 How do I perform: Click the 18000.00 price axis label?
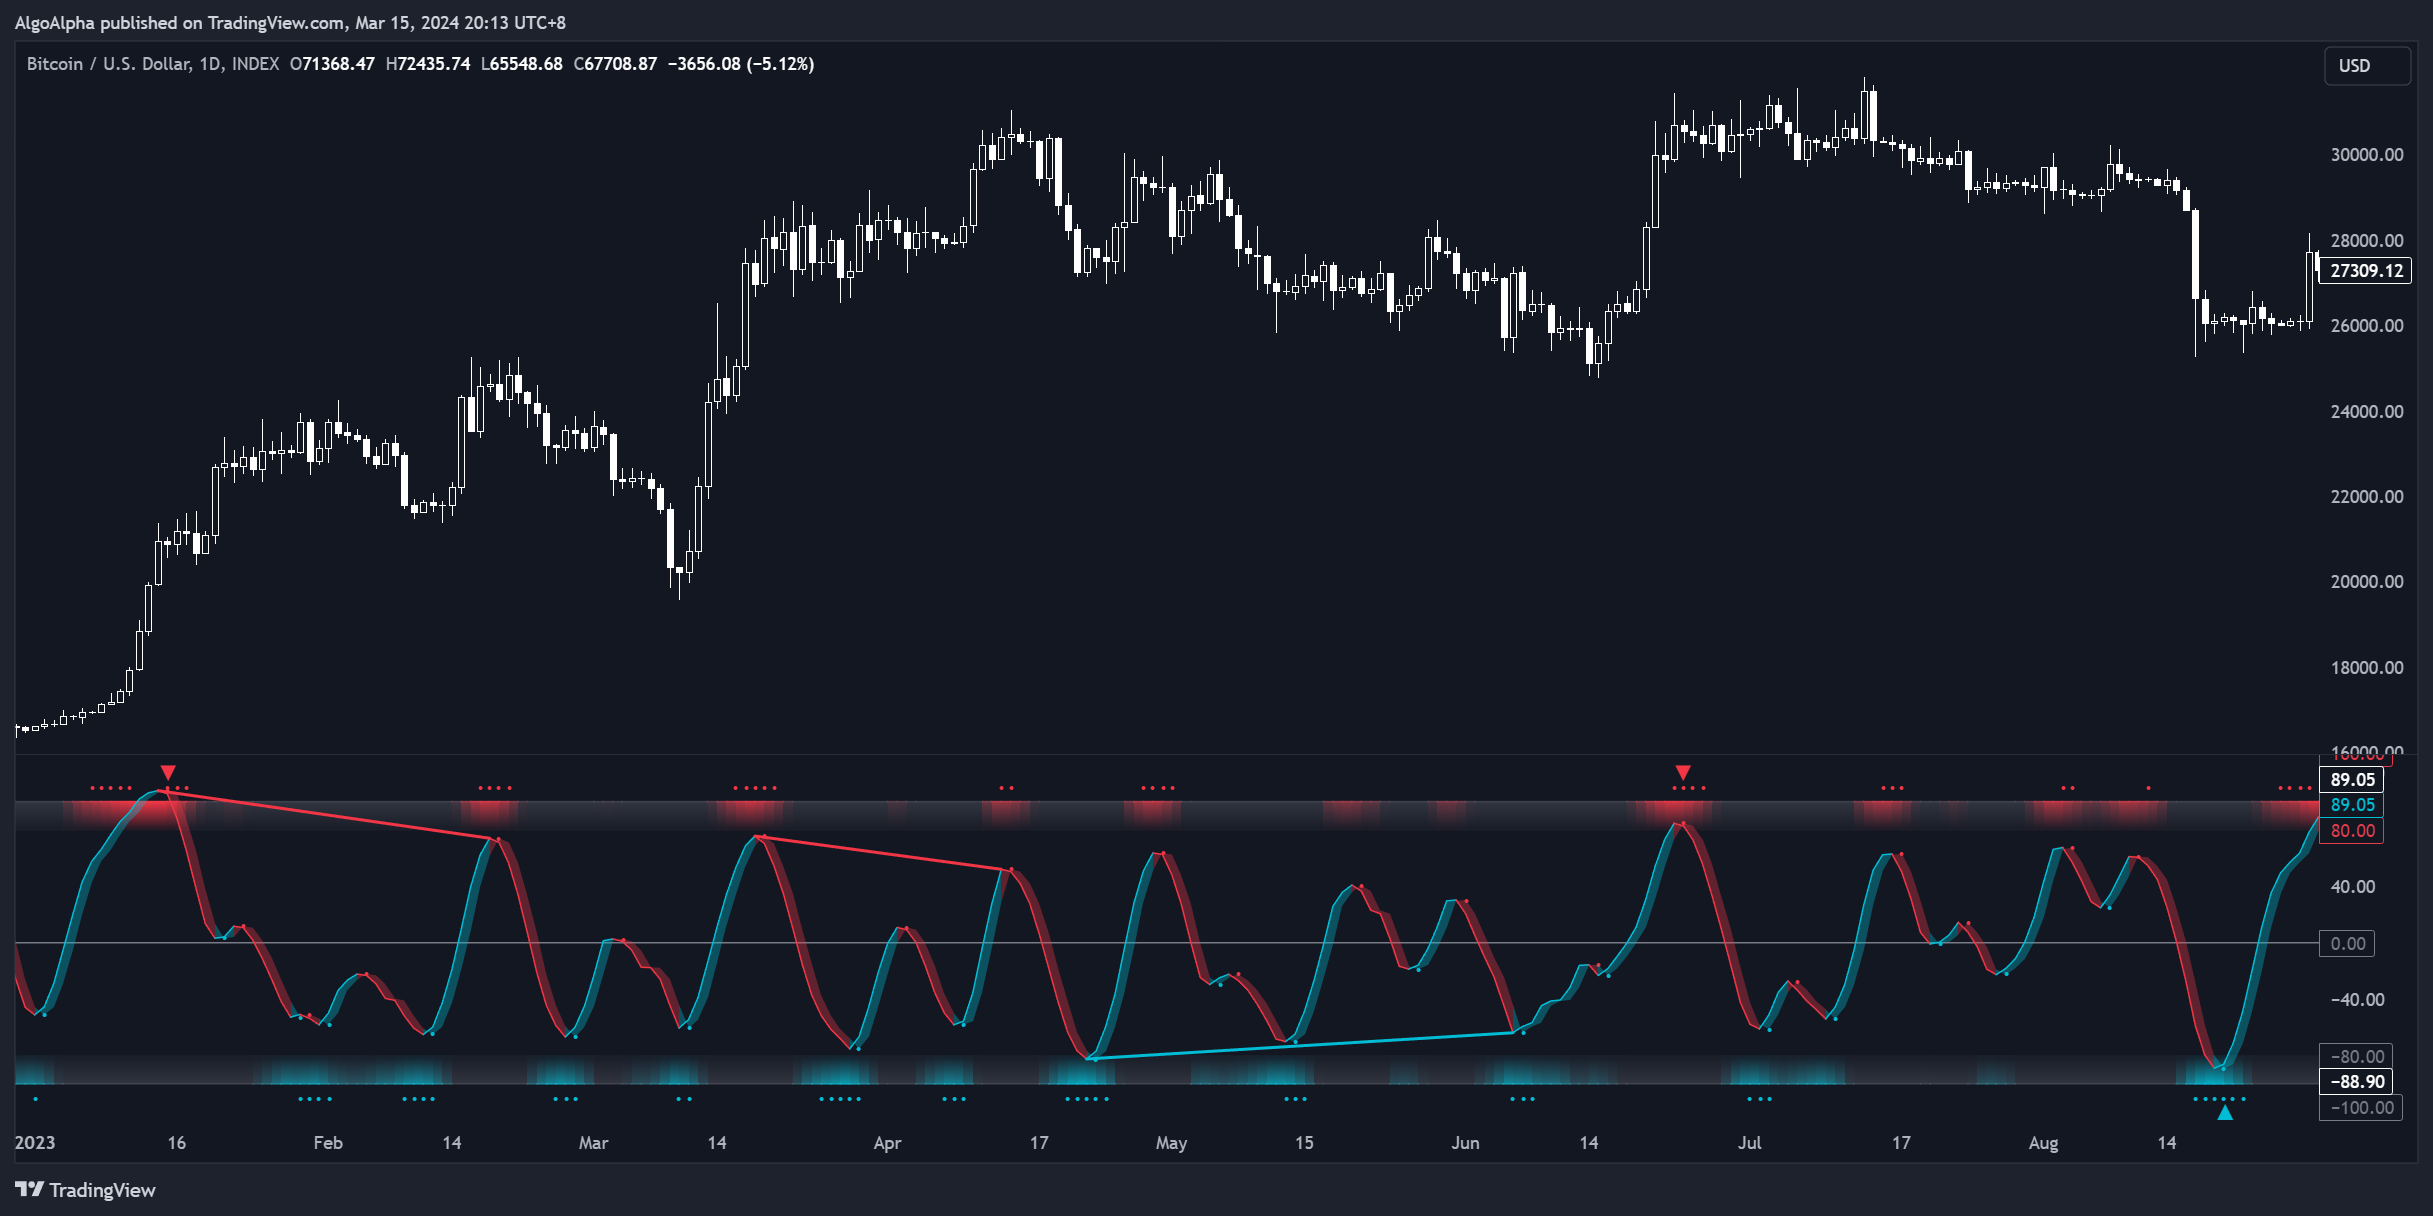[x=2367, y=667]
